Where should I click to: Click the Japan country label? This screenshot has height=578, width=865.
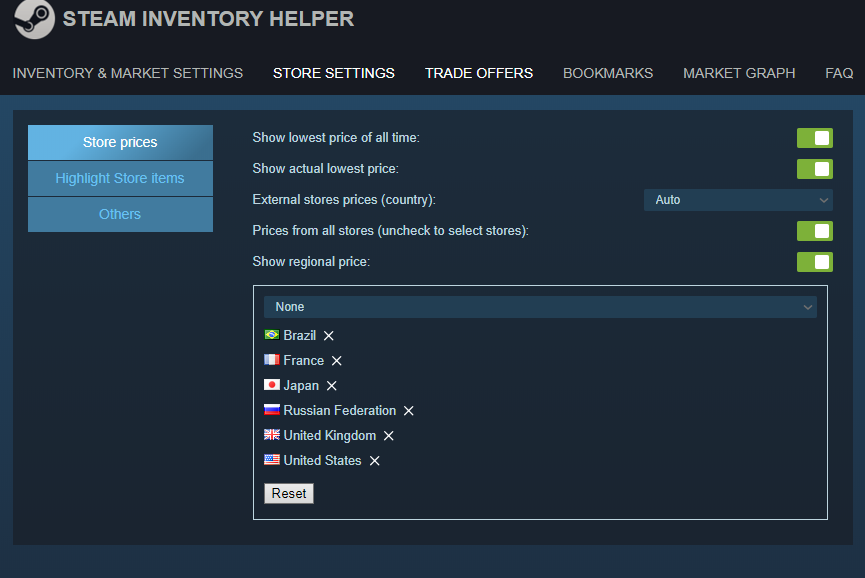pos(301,386)
